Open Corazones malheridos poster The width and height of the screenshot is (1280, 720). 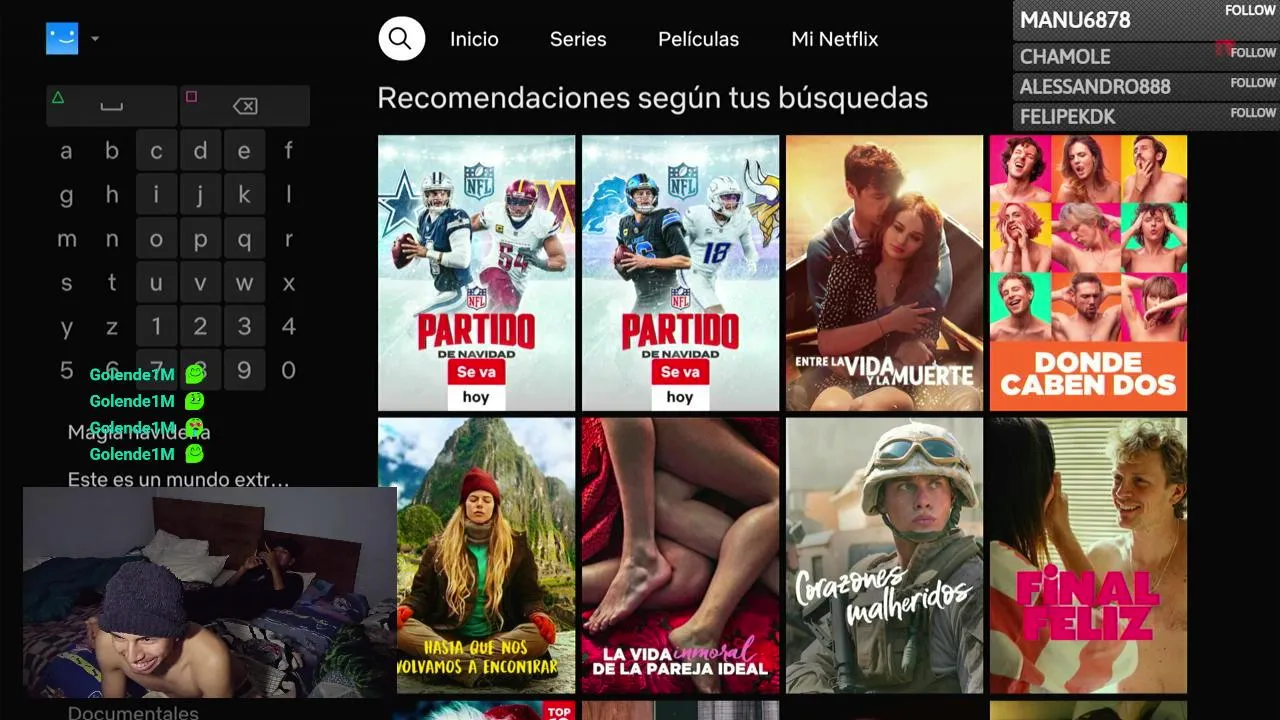click(884, 556)
